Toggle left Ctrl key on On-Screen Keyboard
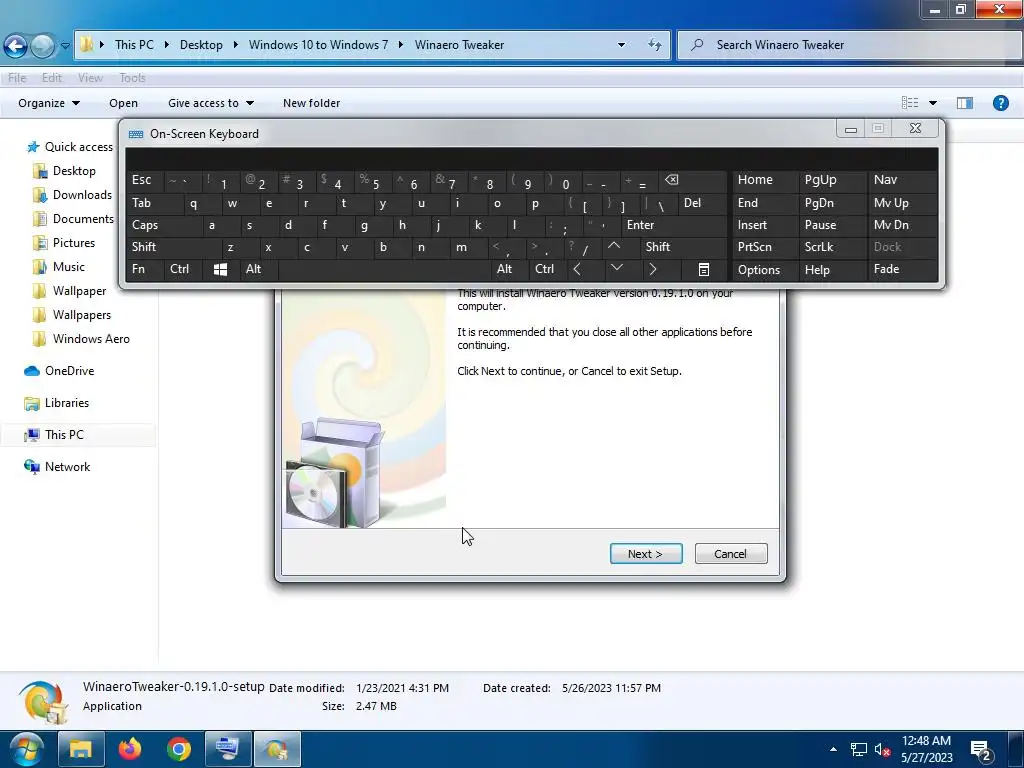 tap(182, 269)
